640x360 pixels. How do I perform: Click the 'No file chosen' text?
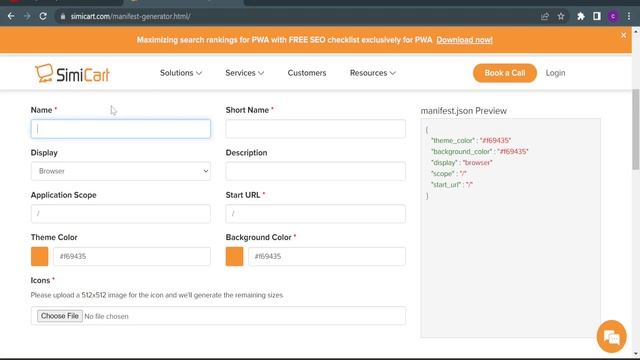coord(106,316)
